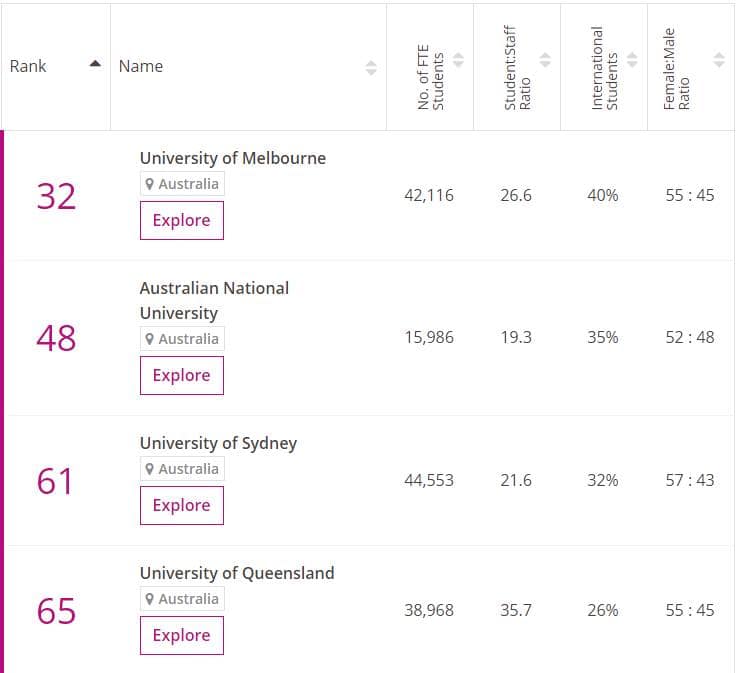Select University of Queensland female:male ratio 55 : 45
The width and height of the screenshot is (738, 673).
(690, 610)
